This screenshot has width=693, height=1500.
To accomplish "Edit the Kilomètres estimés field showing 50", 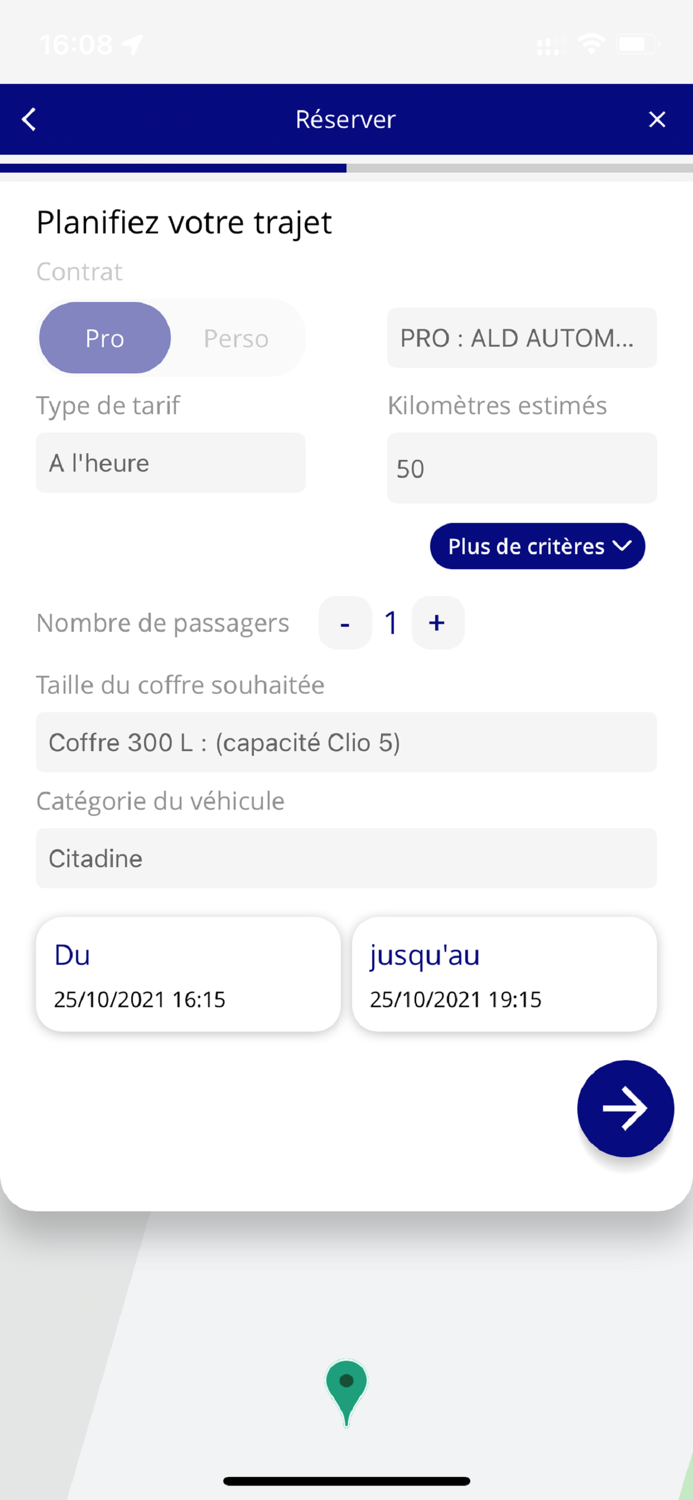I will [x=521, y=468].
